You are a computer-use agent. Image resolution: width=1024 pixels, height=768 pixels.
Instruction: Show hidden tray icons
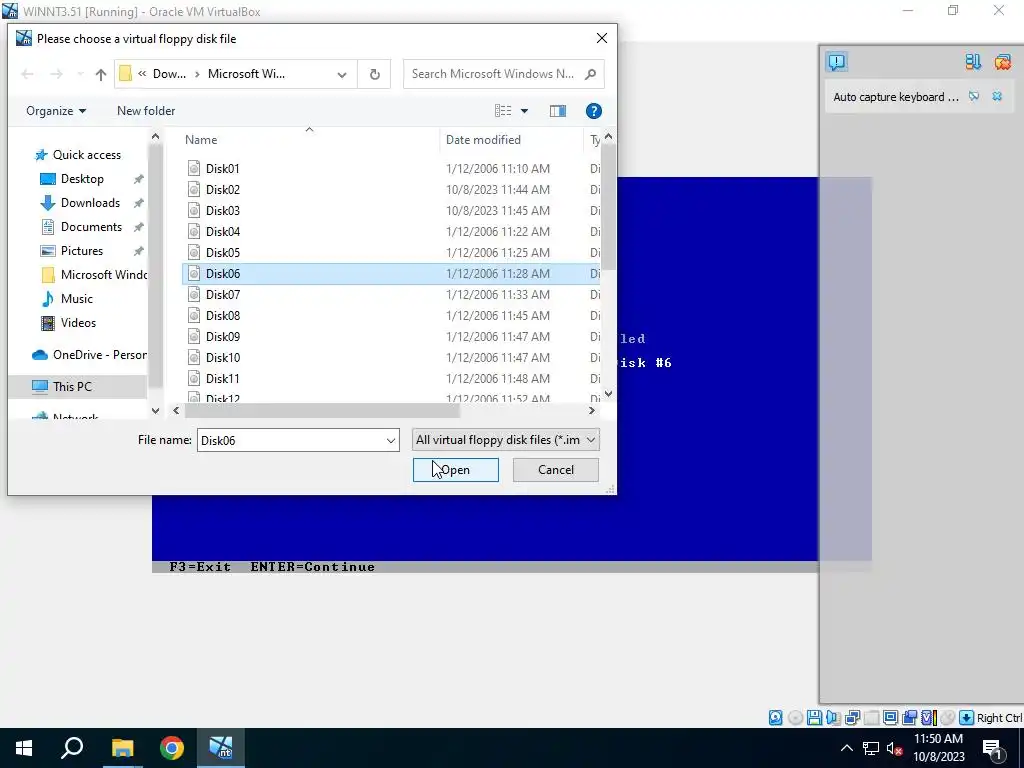tap(846, 748)
